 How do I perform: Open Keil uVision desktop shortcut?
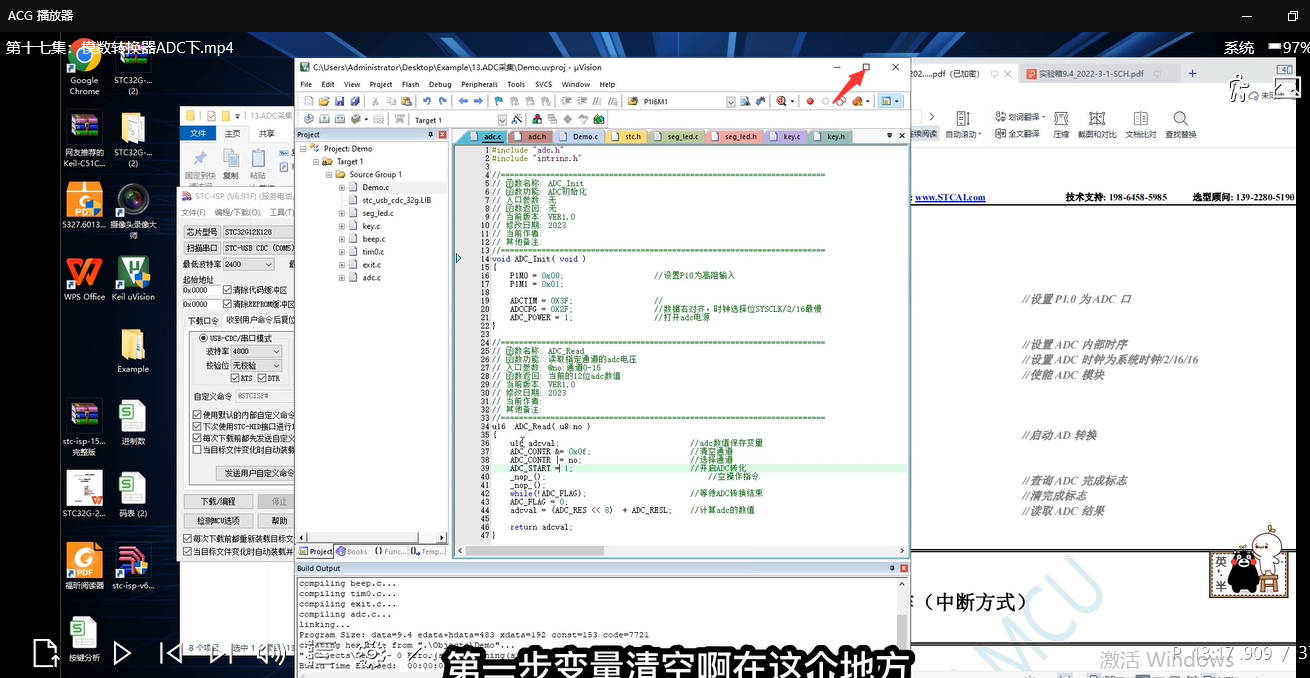133,278
